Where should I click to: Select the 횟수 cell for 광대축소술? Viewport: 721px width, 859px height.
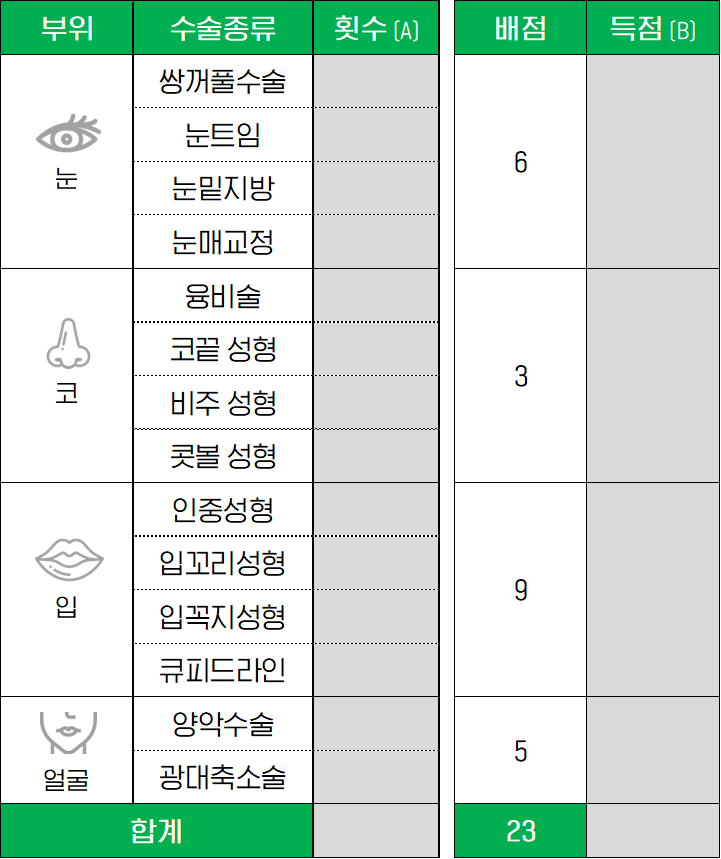376,777
